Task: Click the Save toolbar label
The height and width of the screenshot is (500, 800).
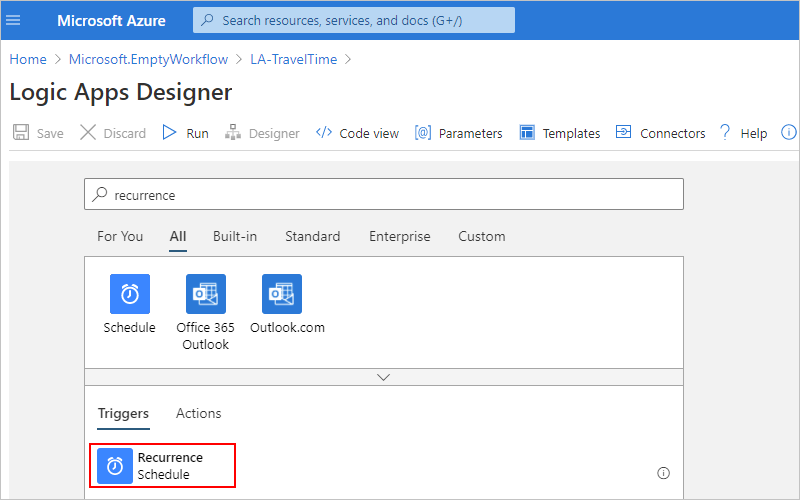Action: pyautogui.click(x=50, y=134)
